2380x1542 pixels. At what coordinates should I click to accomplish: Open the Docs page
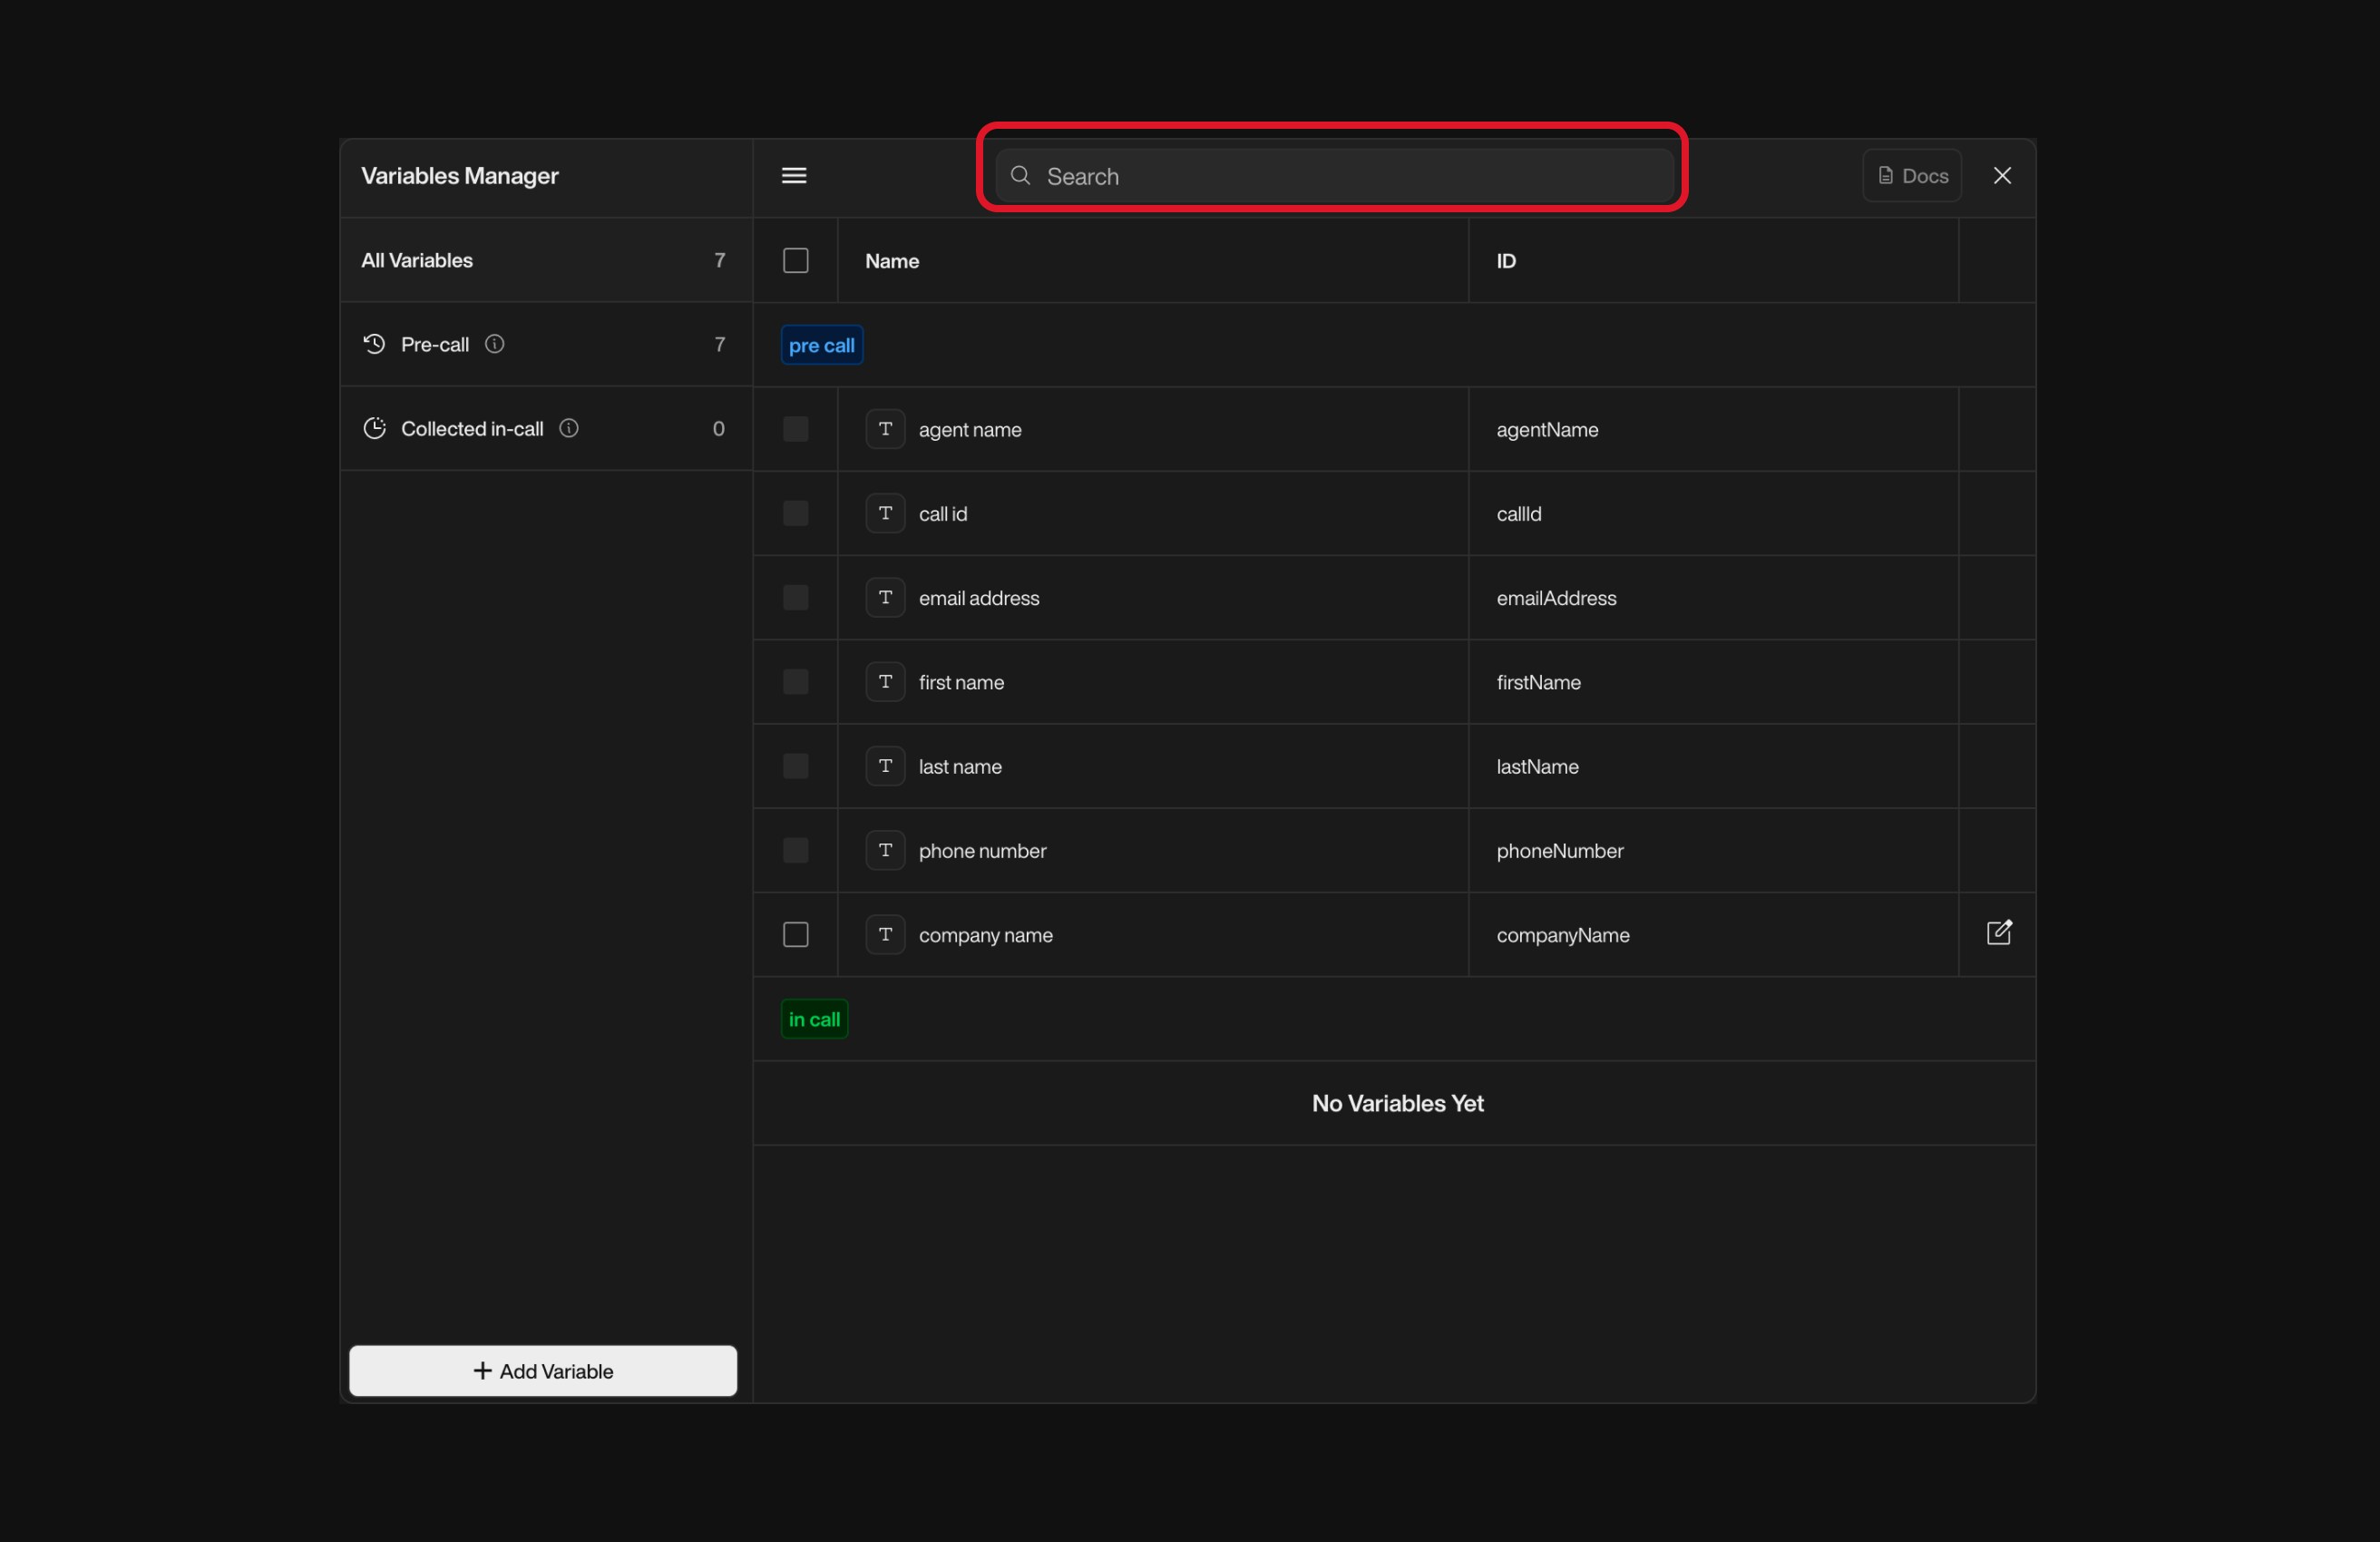[x=1911, y=175]
